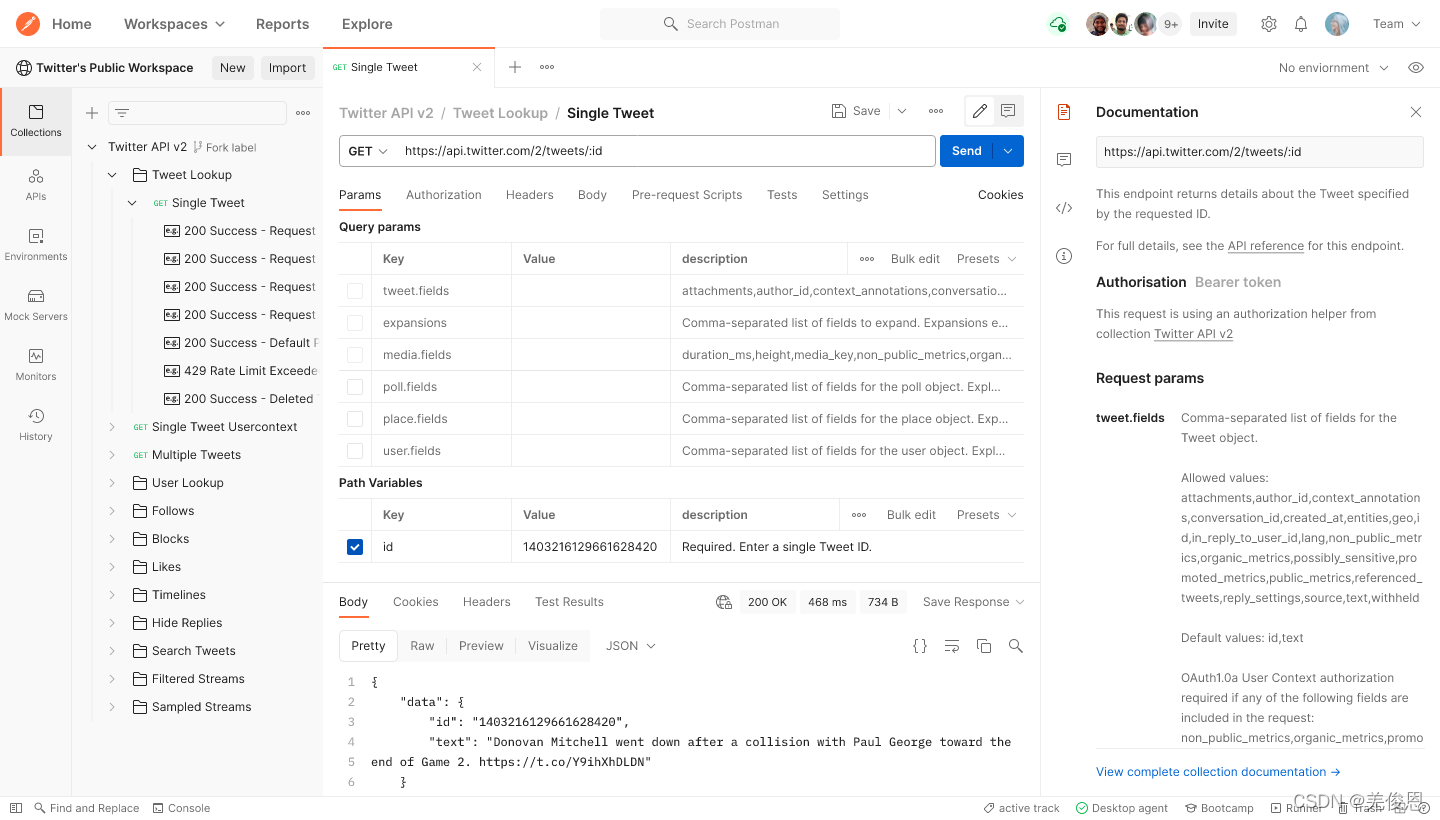Uncheck the id path variable checkbox
The width and height of the screenshot is (1440, 820).
click(x=355, y=547)
